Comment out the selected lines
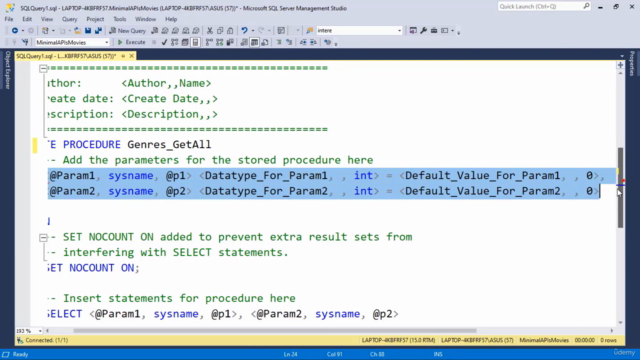 pyautogui.click(x=279, y=42)
